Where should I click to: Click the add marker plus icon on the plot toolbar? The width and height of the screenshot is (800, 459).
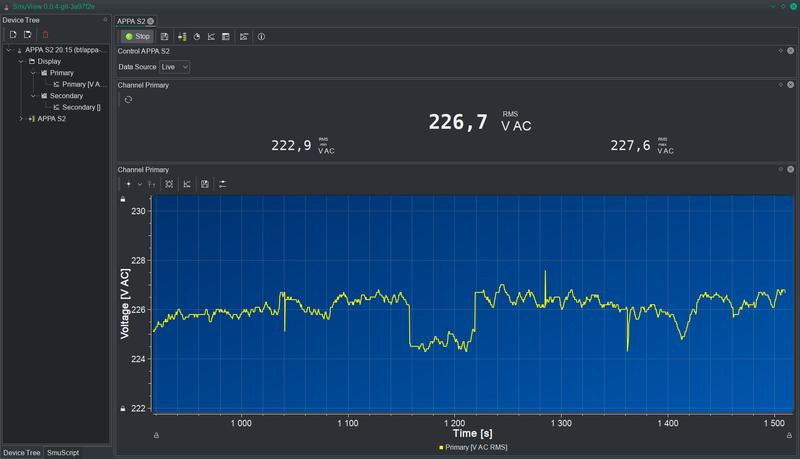128,184
